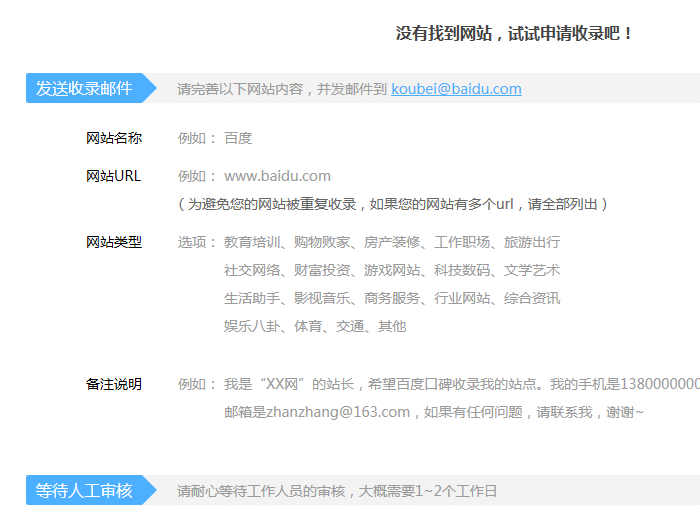Click the 备注说明 field label
Image resolution: width=700 pixels, height=531 pixels.
coord(114,384)
